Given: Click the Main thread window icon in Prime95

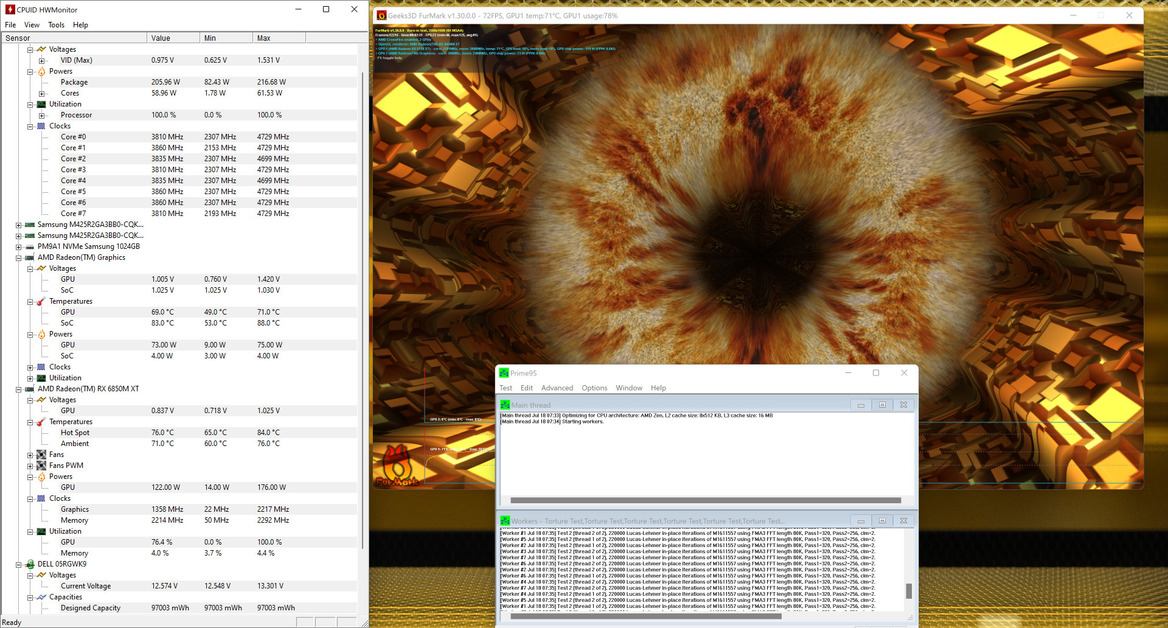Looking at the screenshot, I should tap(505, 405).
